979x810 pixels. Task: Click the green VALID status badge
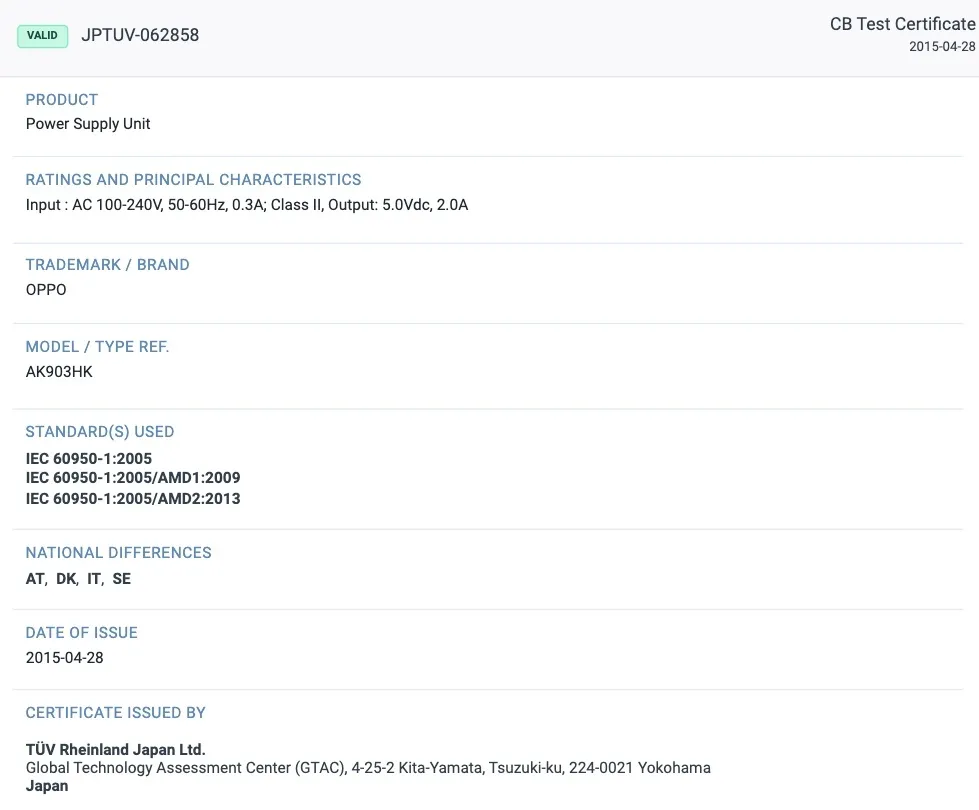point(42,36)
